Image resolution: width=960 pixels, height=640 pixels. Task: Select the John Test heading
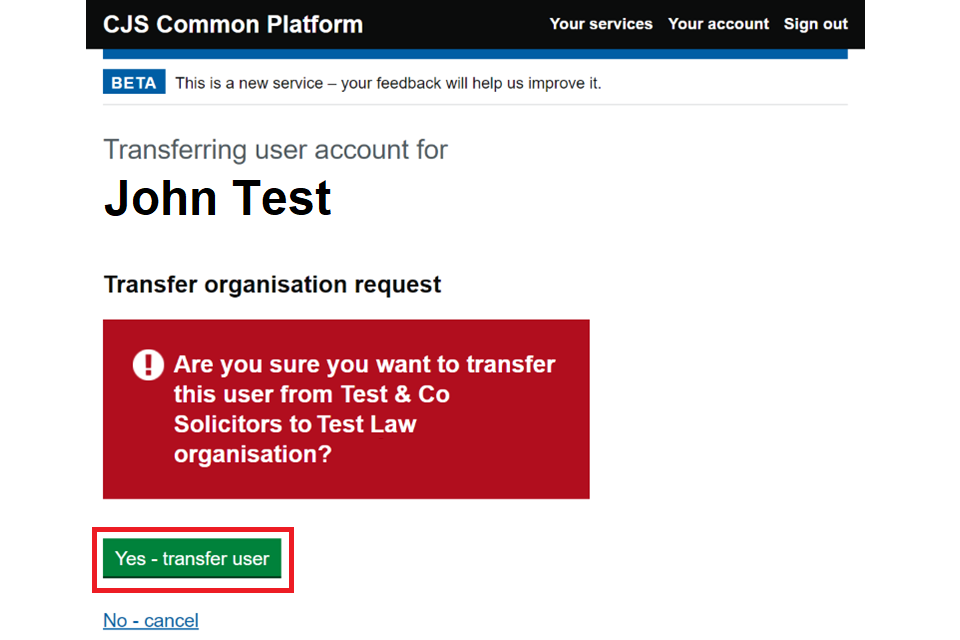tap(217, 197)
